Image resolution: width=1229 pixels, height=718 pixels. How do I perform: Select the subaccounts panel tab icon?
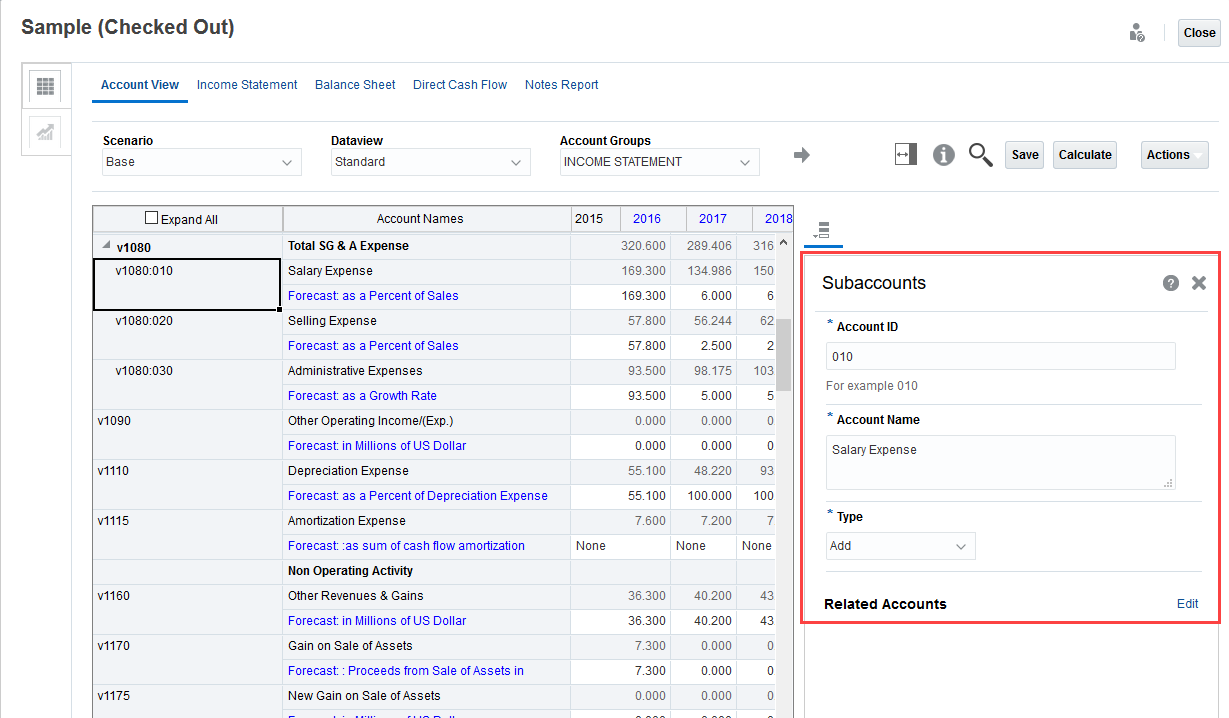(x=823, y=230)
